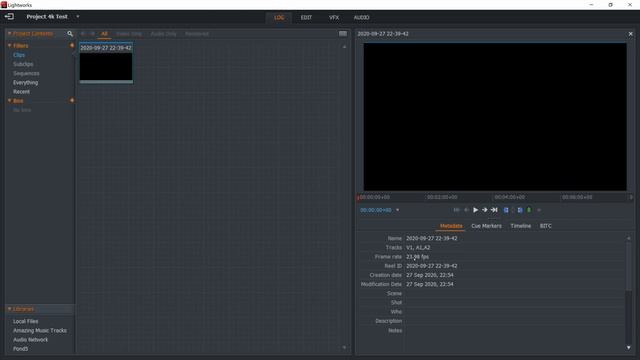
Task: Click the viewer timeline scrub strip
Action: pyautogui.click(x=495, y=197)
